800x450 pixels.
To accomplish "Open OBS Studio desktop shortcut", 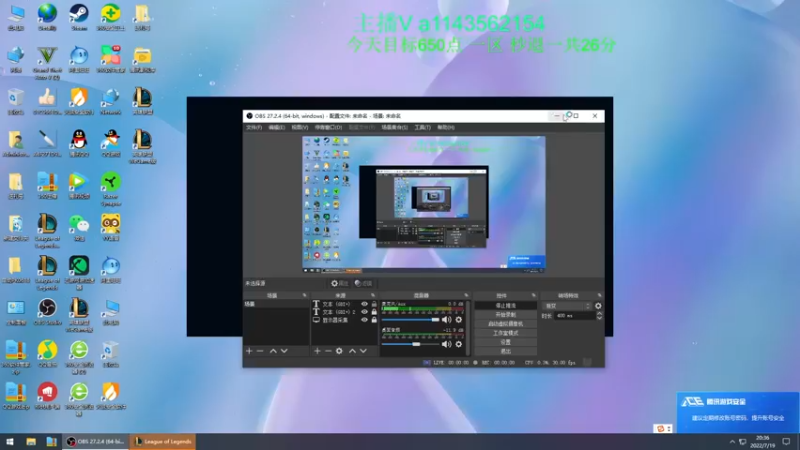I will [47, 312].
